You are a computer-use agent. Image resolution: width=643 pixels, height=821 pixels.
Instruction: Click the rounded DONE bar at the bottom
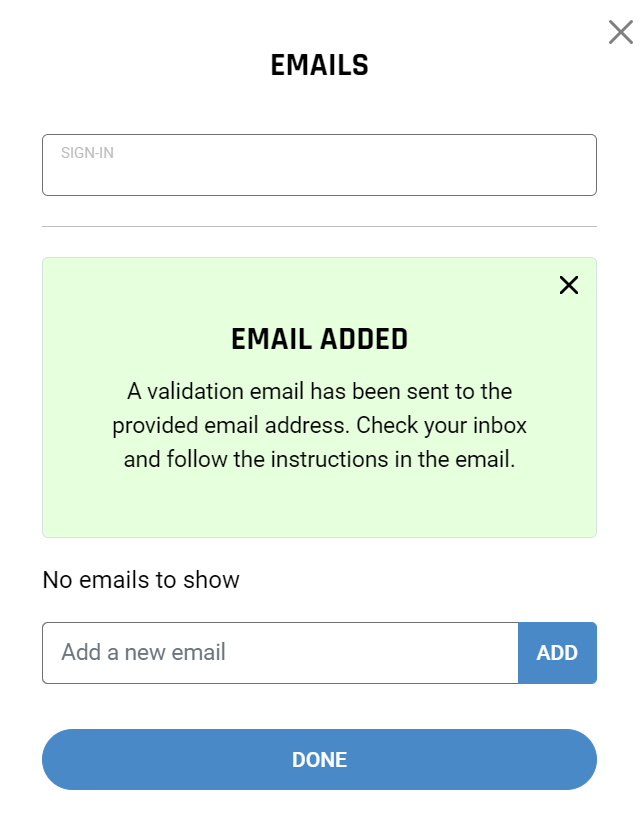pos(319,760)
